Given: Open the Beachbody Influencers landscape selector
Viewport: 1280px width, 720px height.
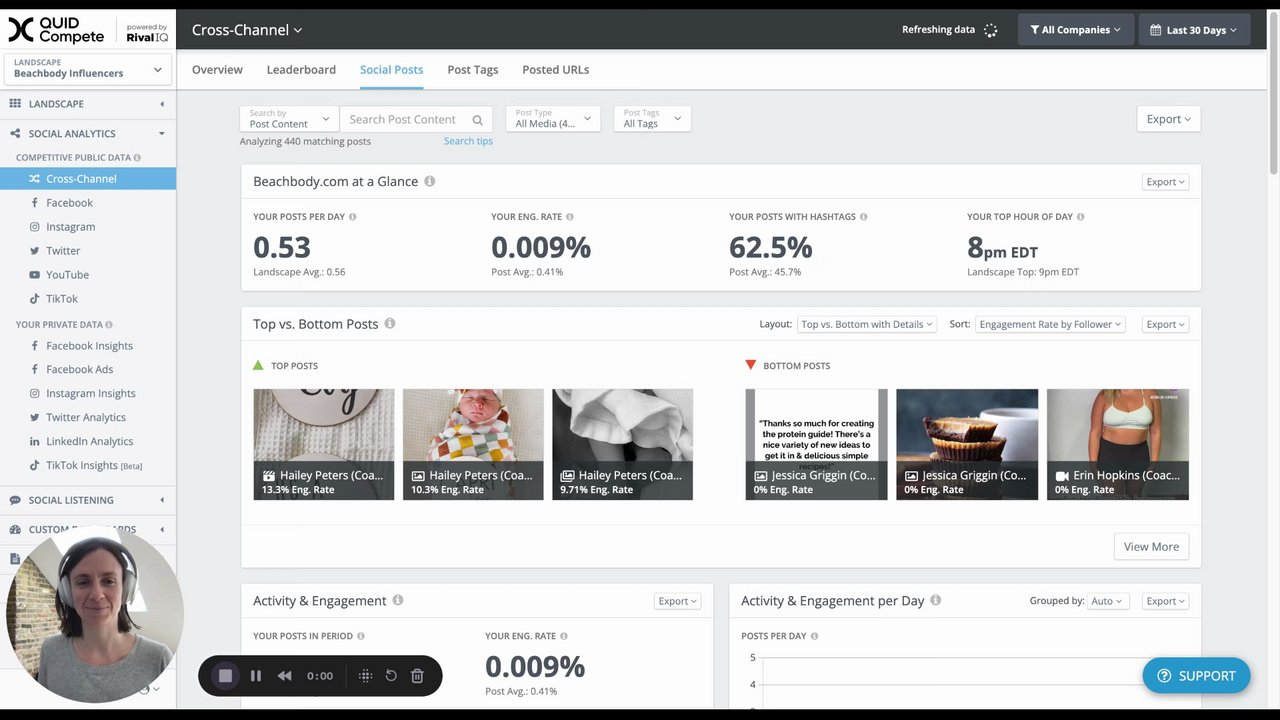Looking at the screenshot, I should tap(88, 68).
